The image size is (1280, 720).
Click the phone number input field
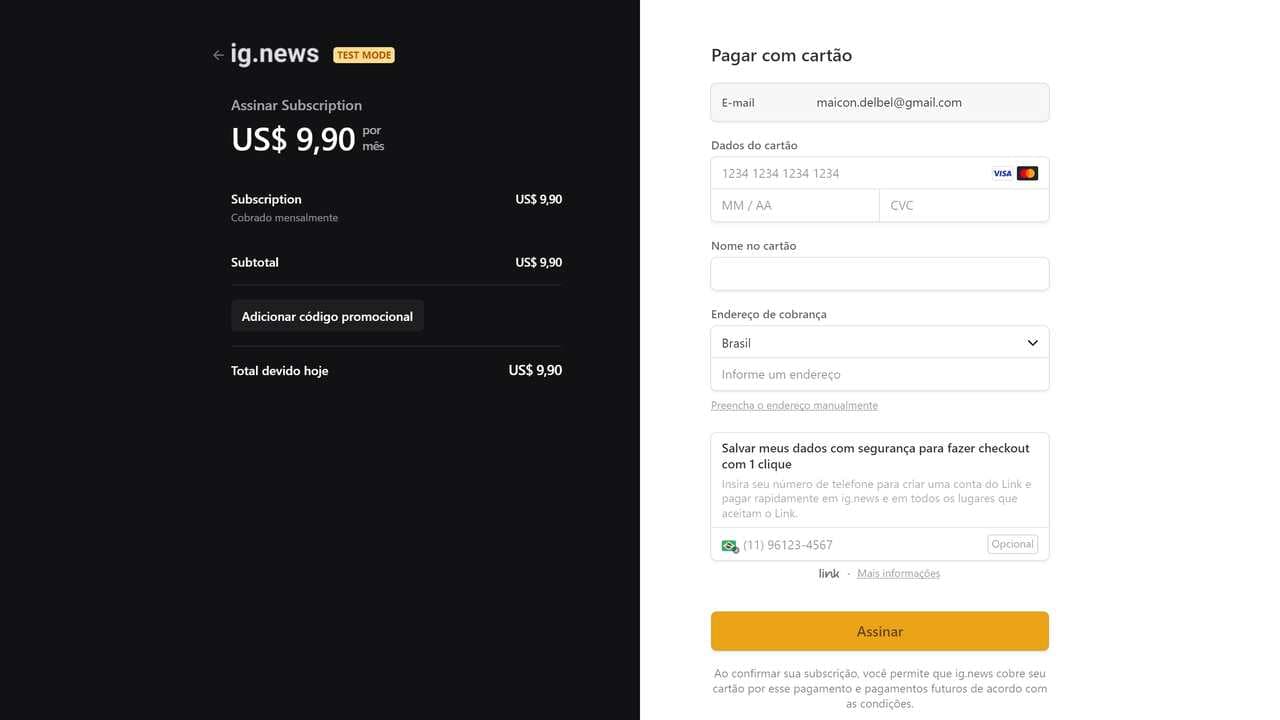[x=860, y=545]
